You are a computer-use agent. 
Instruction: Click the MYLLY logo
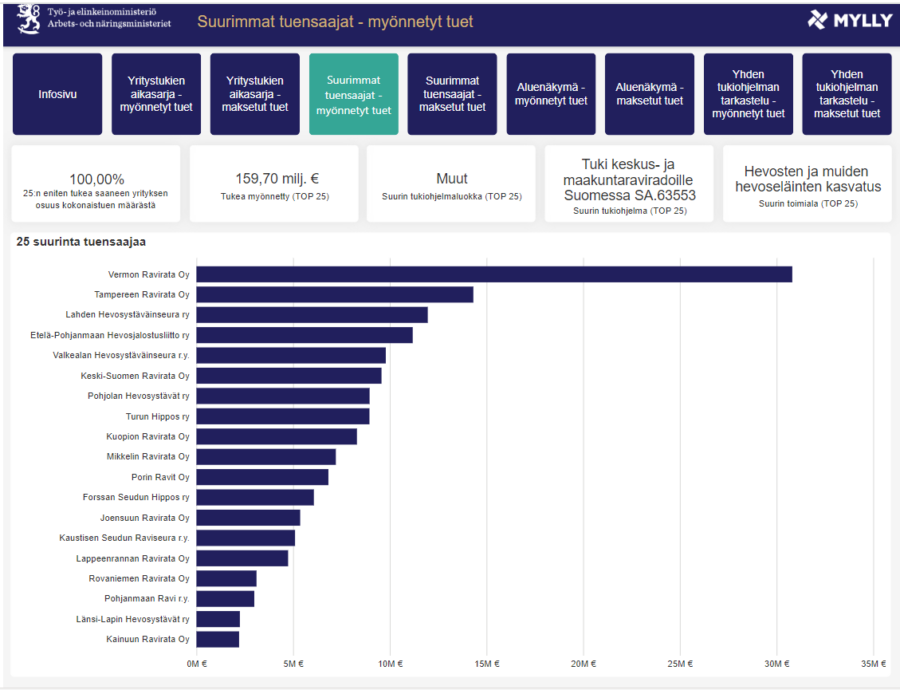click(849, 21)
